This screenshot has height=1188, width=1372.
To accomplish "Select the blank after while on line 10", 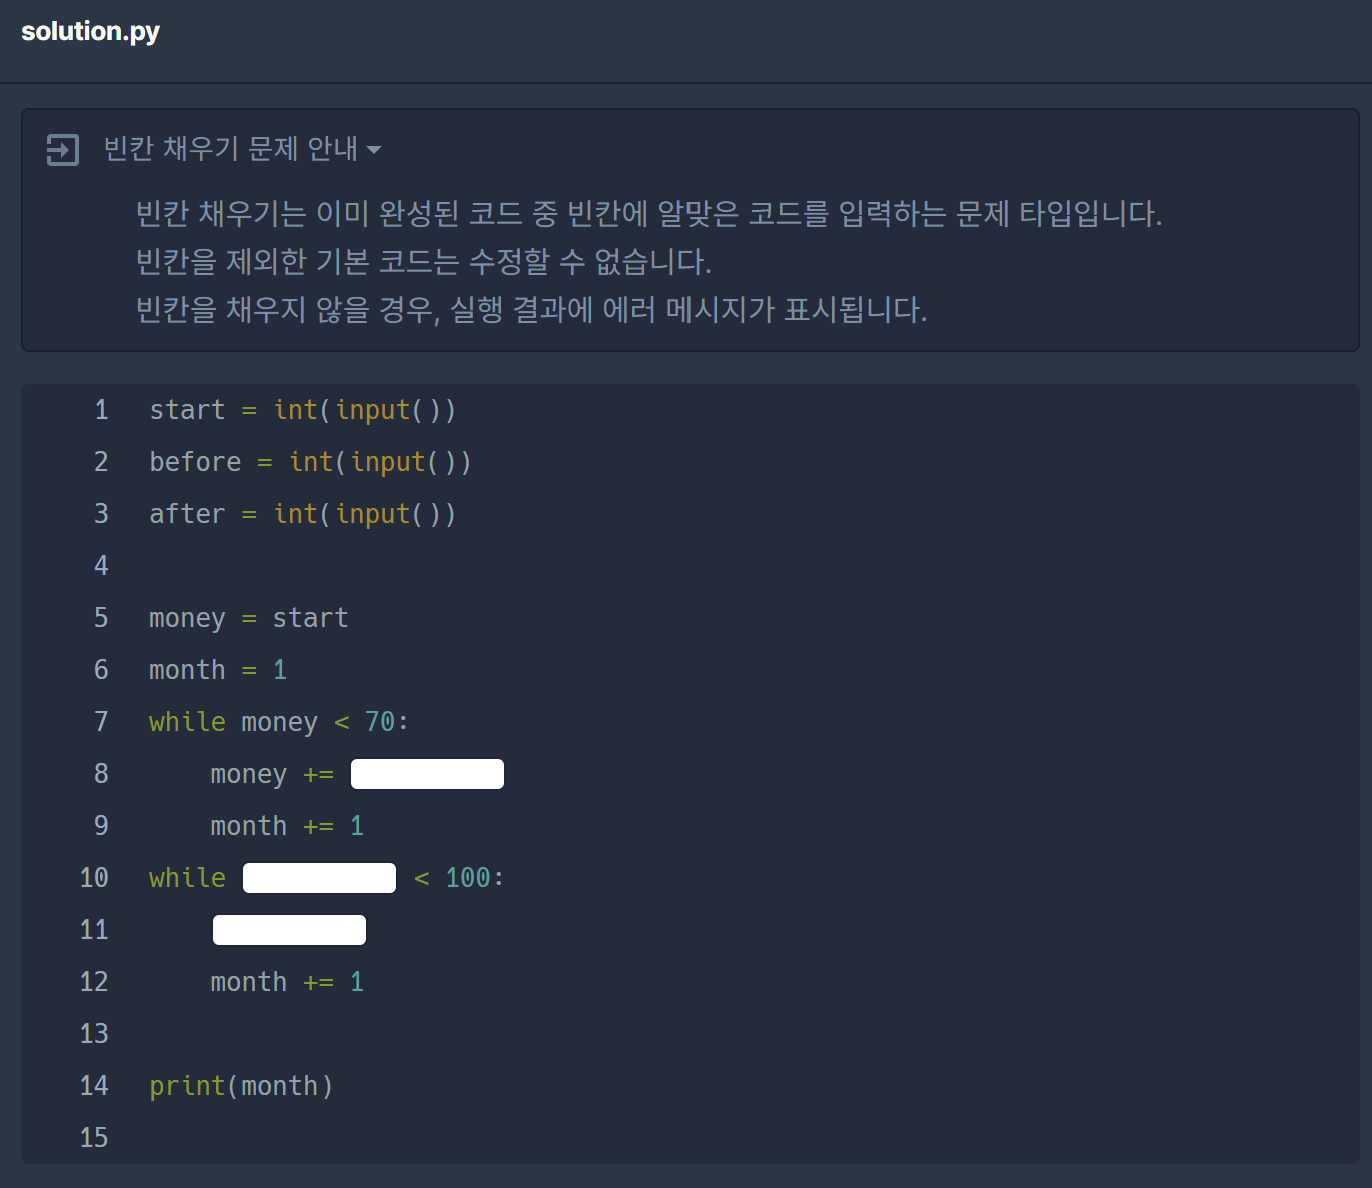I will 319,877.
